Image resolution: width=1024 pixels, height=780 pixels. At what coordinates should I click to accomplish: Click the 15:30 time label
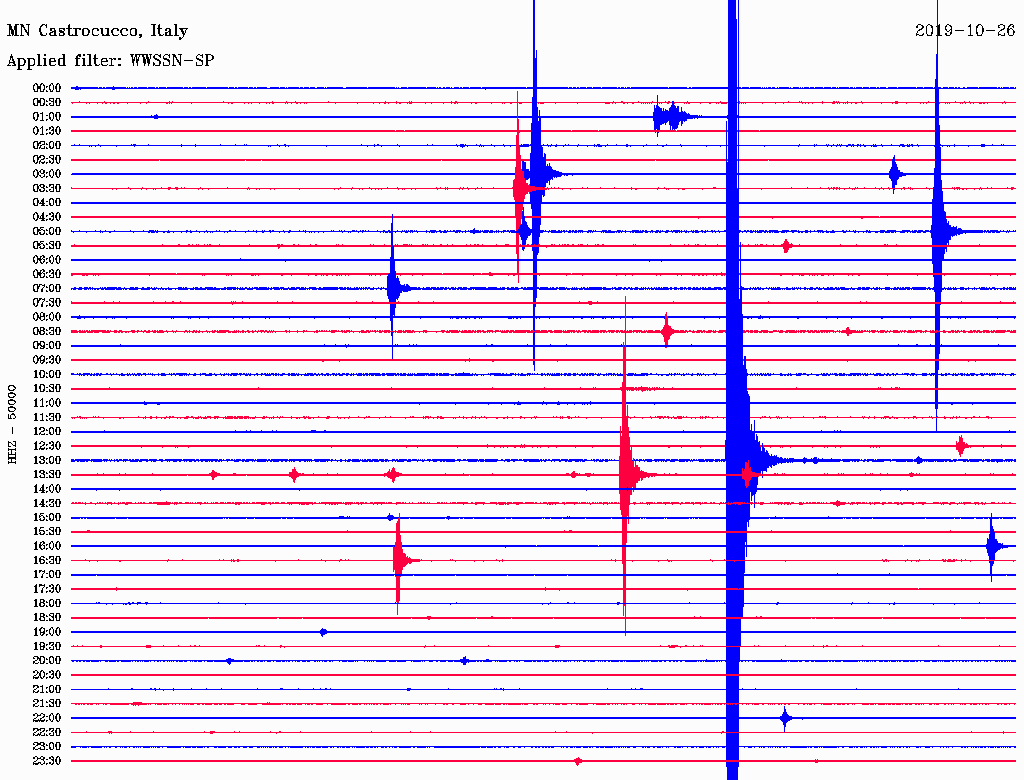point(47,532)
